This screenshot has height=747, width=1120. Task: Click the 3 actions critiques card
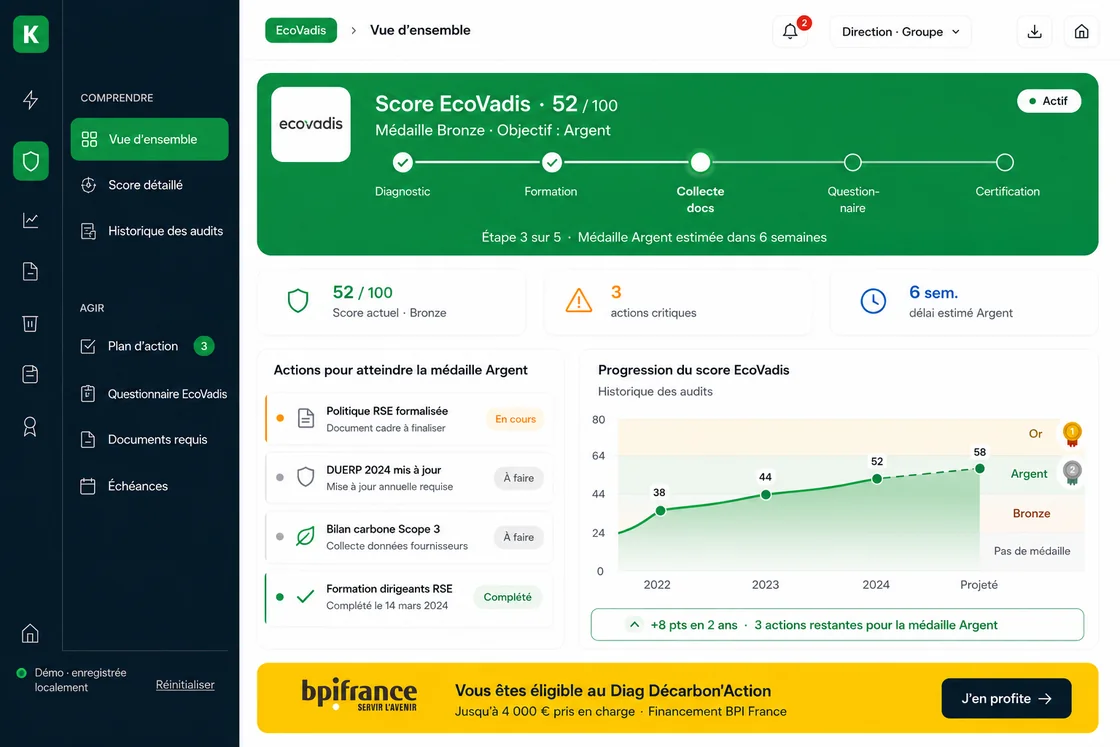[x=678, y=301]
